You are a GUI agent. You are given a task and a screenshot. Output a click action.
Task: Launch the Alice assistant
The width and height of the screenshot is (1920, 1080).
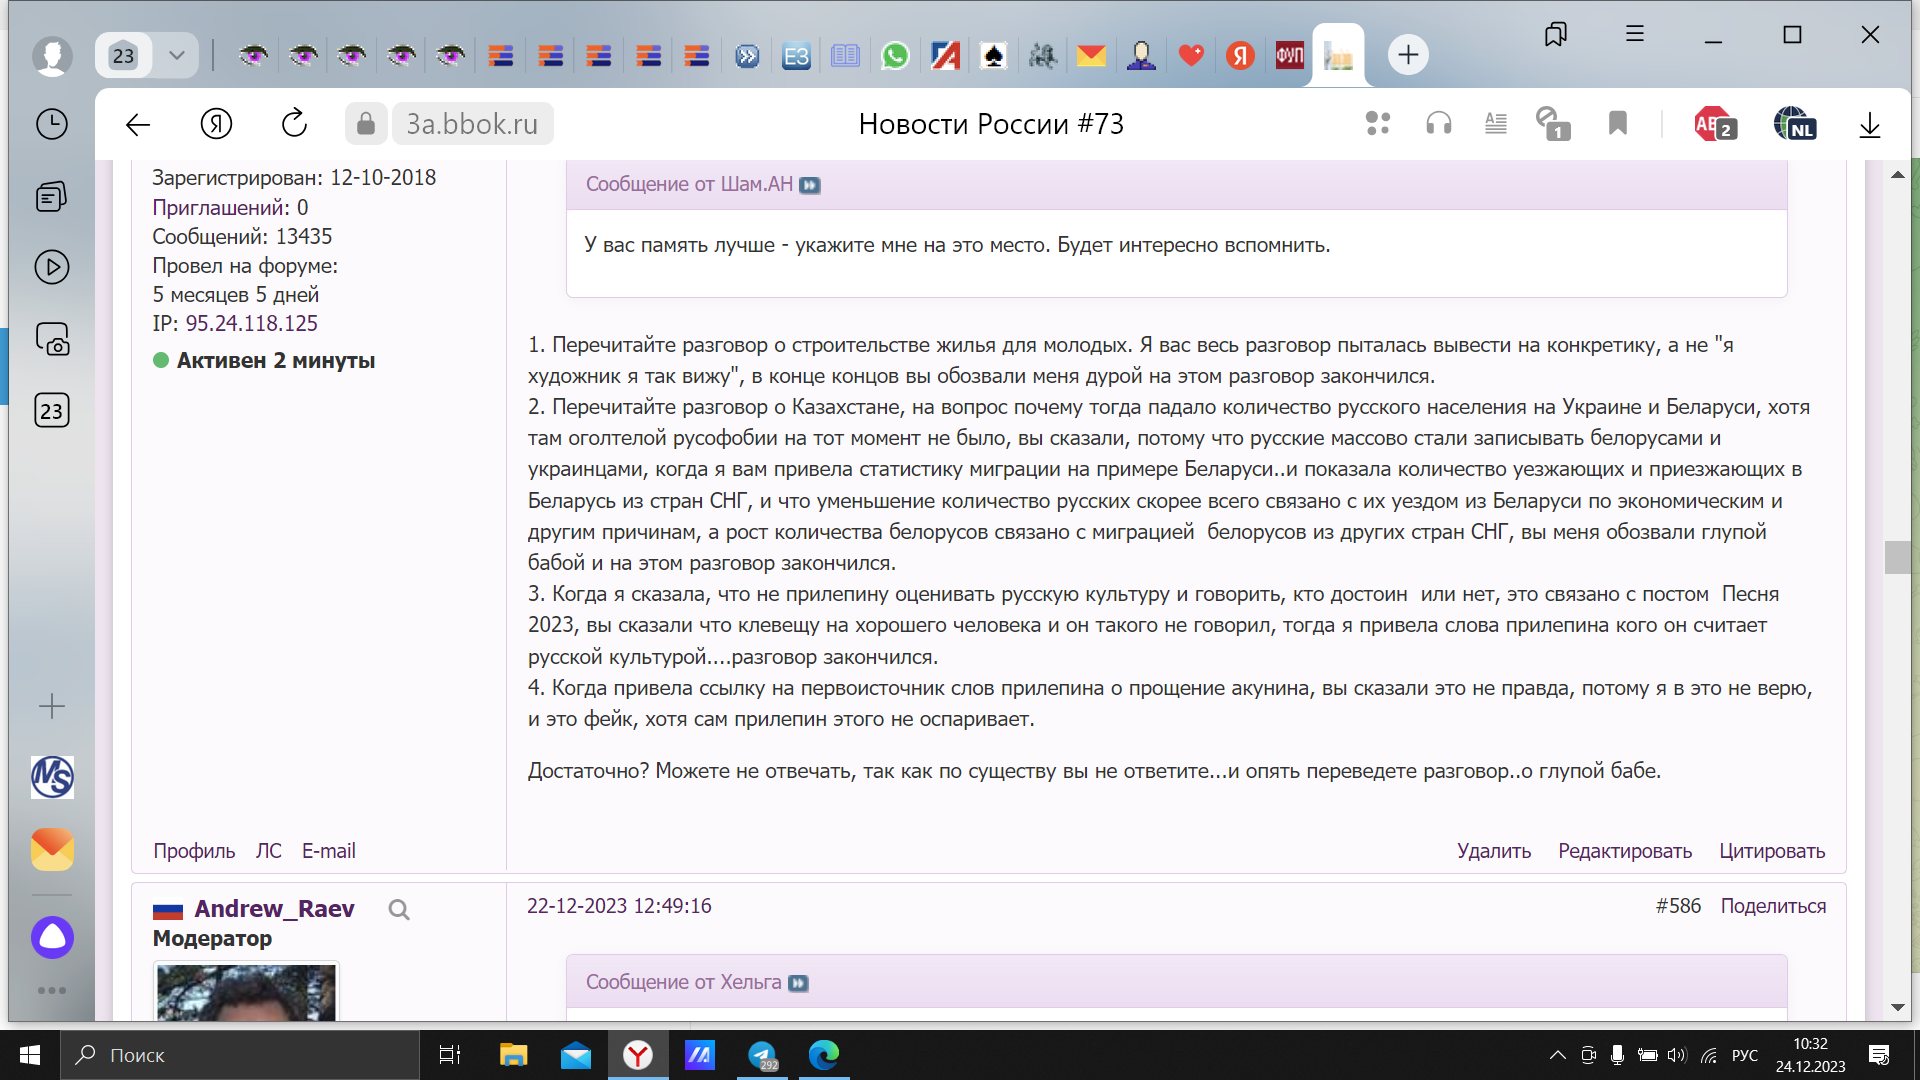point(52,937)
